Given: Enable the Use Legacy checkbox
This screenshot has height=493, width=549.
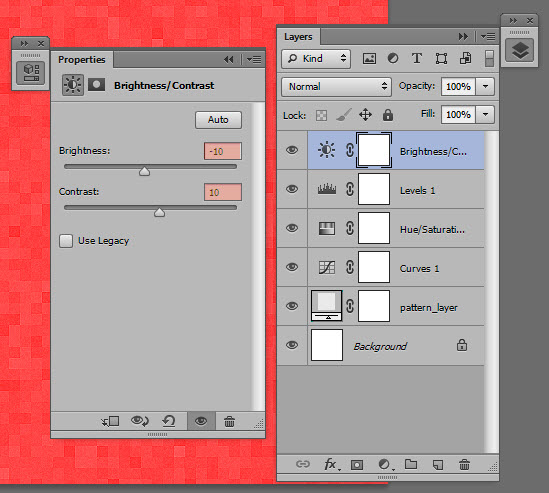Looking at the screenshot, I should 66,241.
